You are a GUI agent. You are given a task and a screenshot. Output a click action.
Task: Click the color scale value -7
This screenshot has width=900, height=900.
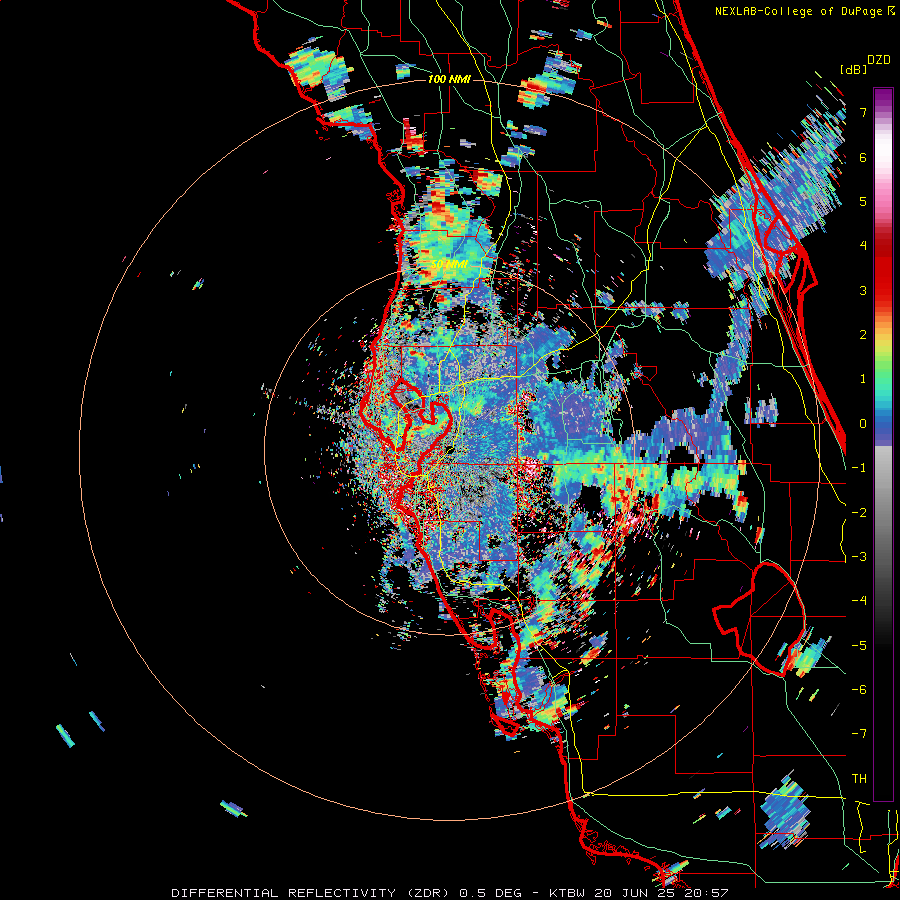pos(859,734)
